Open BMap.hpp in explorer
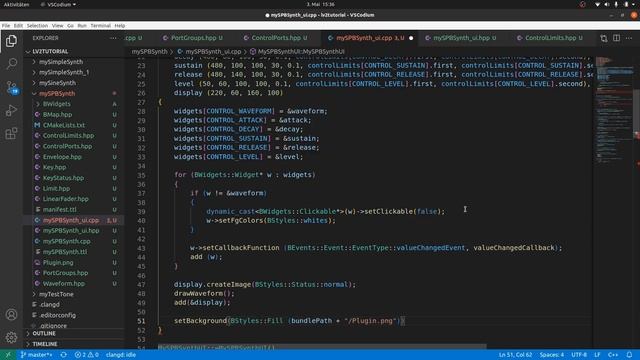Screen dimensions: 640x360 (x=73, y=115)
